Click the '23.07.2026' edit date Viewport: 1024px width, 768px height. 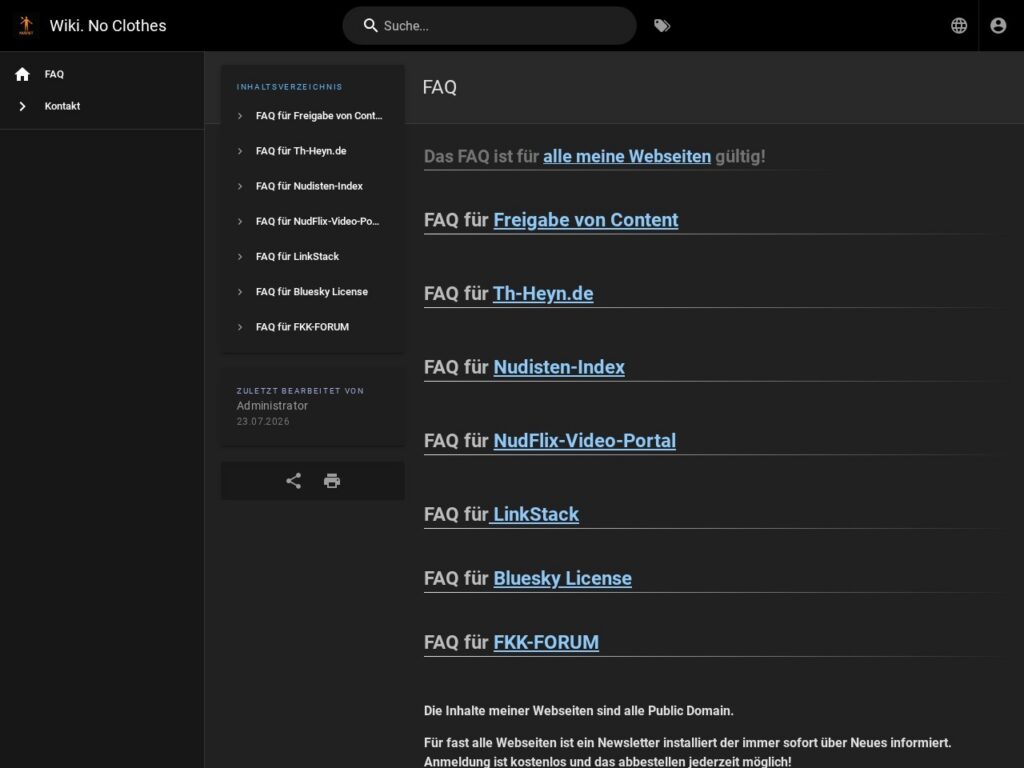pos(263,422)
